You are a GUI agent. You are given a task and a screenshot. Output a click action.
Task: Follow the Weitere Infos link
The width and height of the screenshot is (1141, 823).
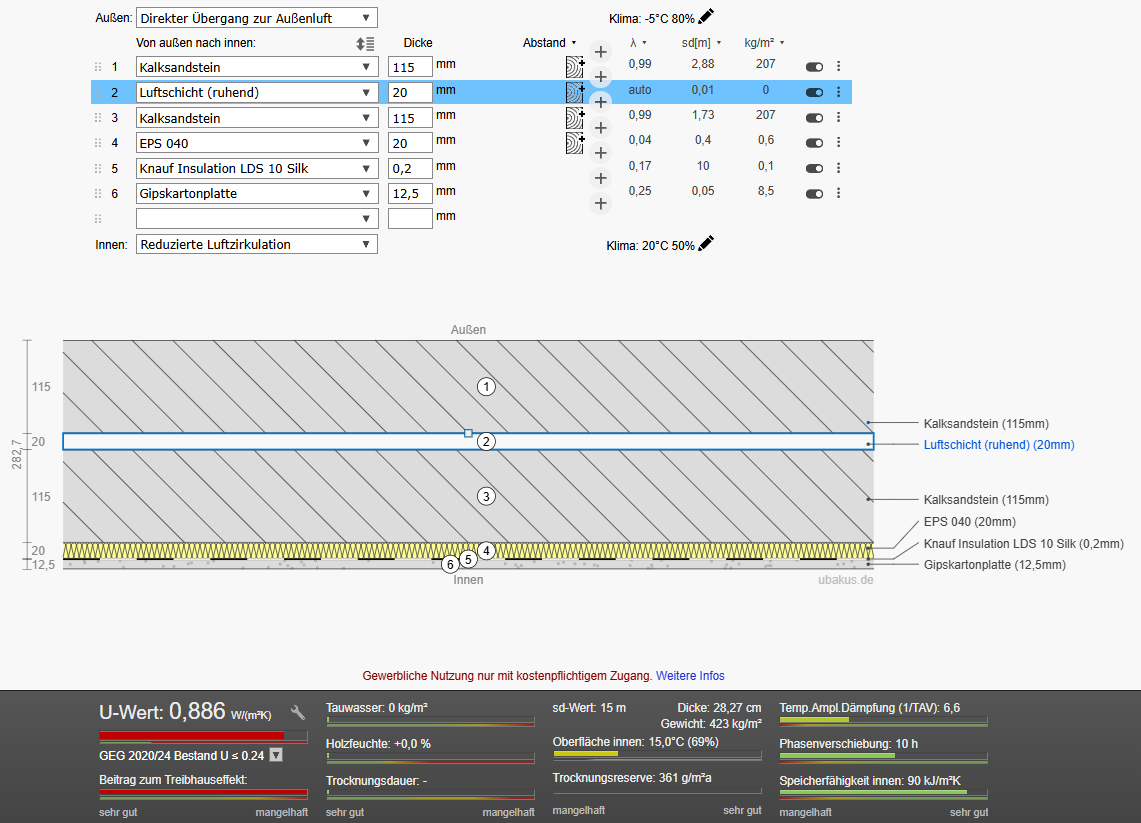click(x=690, y=675)
